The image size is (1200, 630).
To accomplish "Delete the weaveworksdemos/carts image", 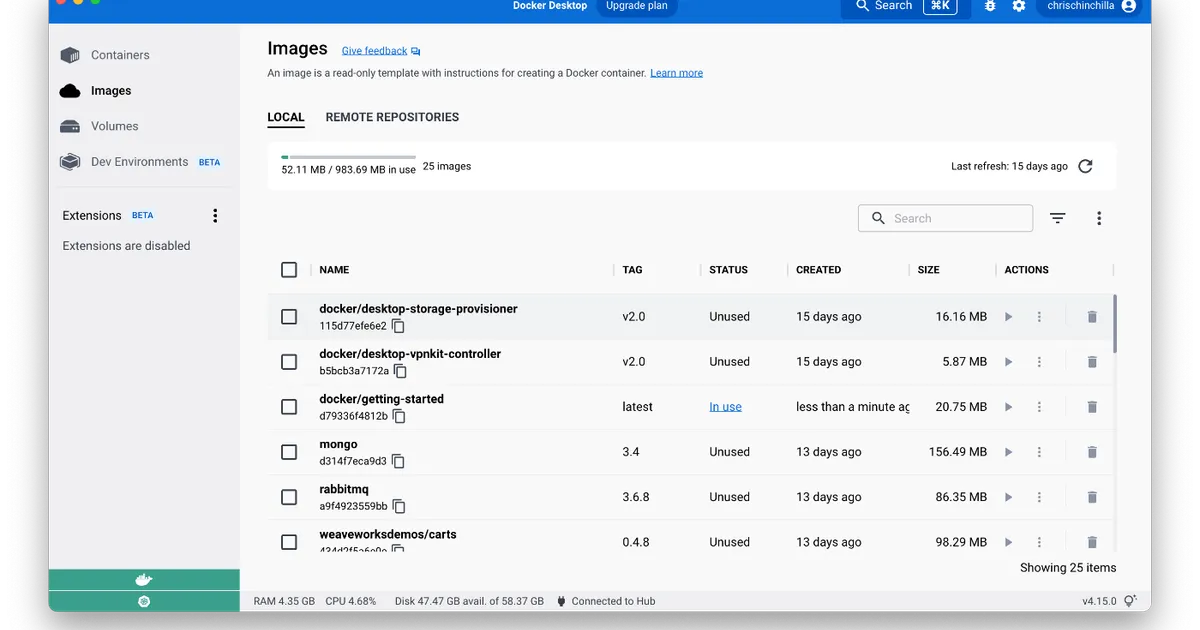I will [x=1092, y=542].
